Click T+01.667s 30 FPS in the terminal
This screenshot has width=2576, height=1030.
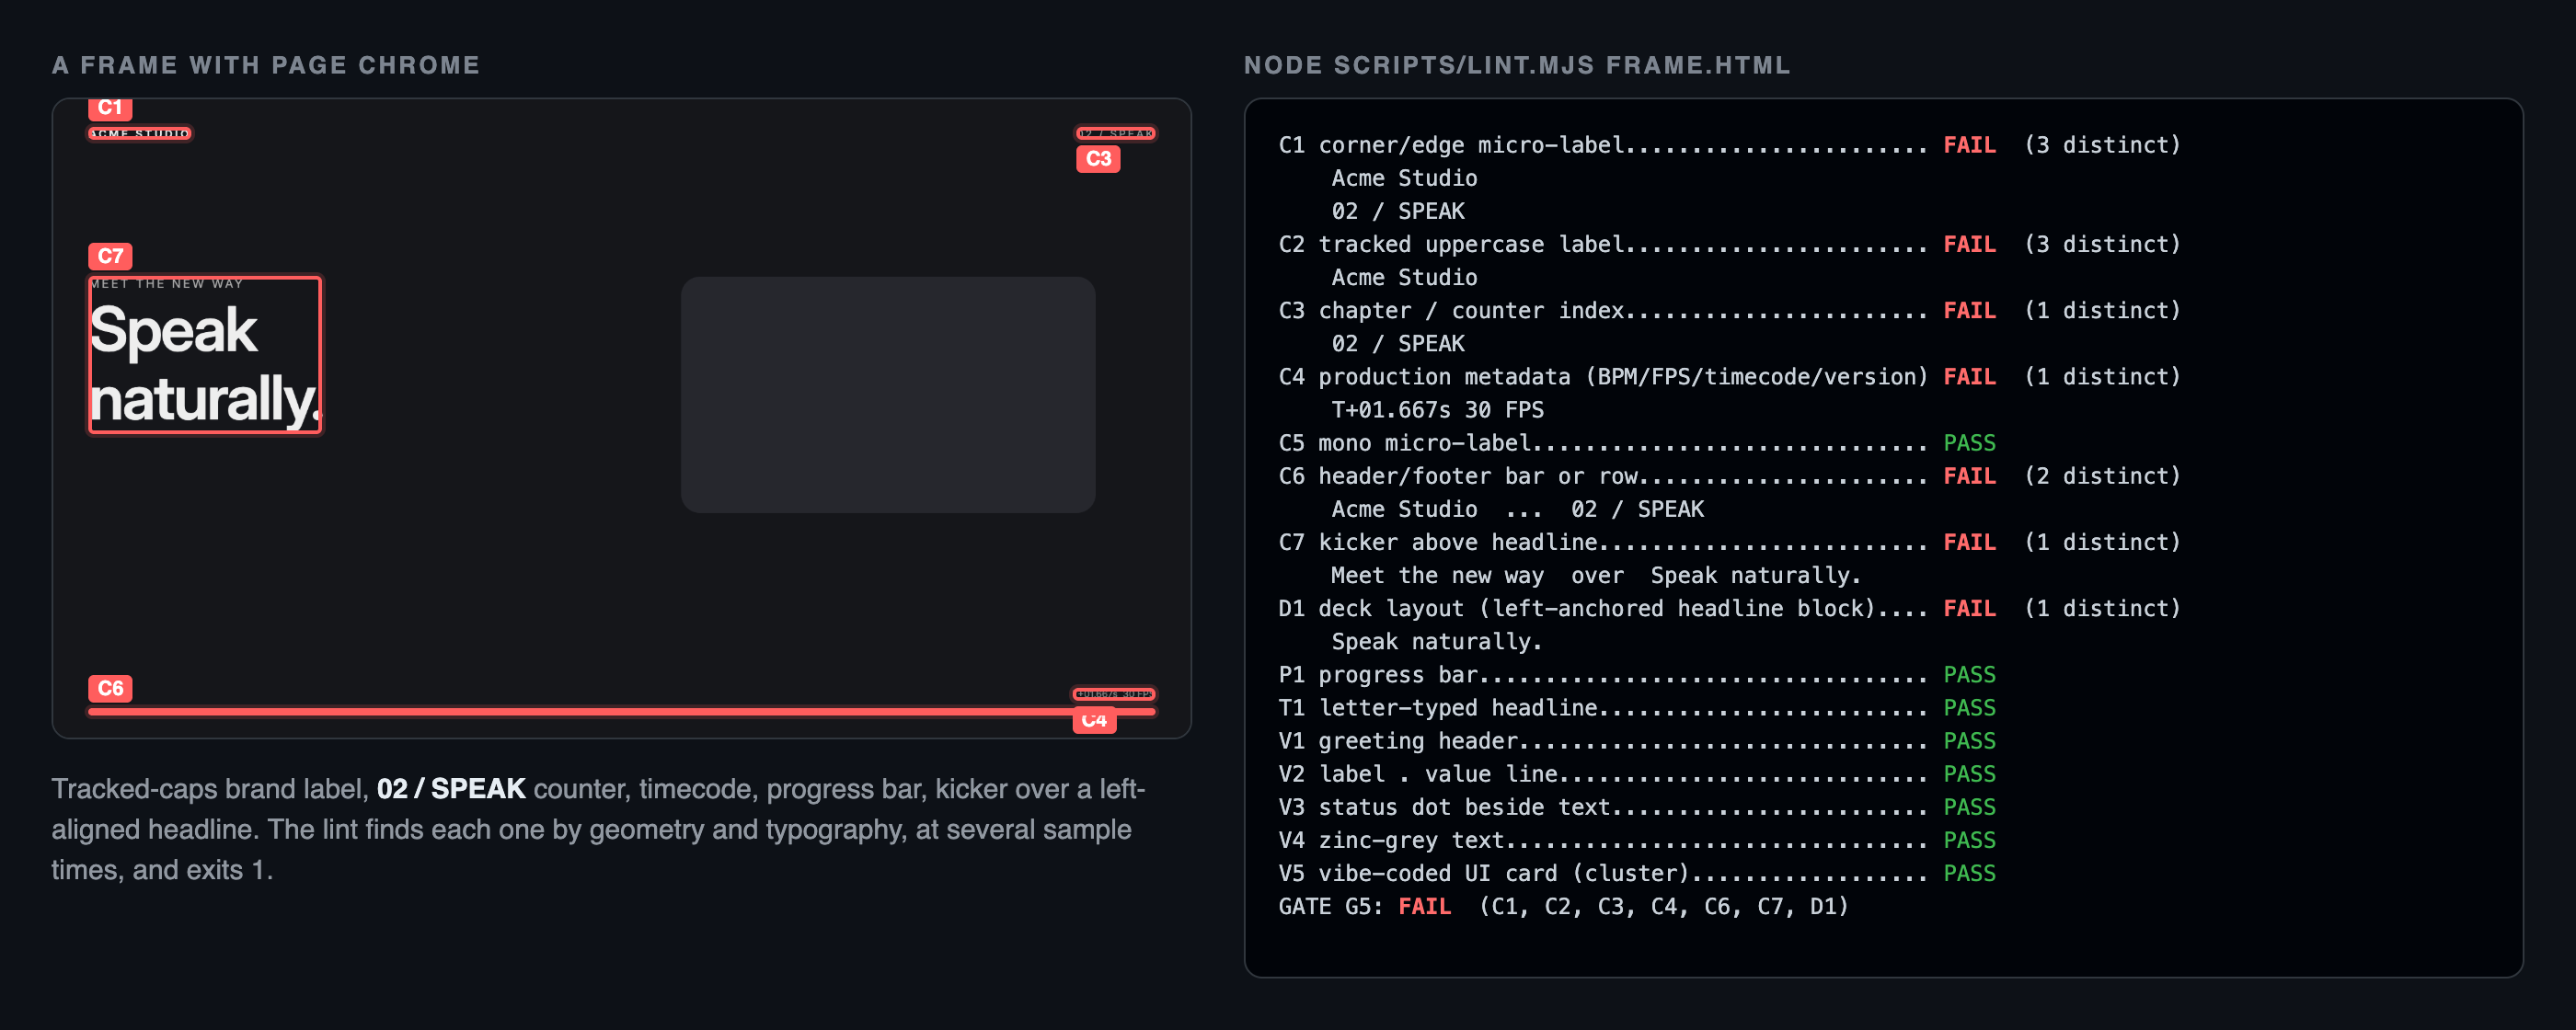(x=1437, y=410)
